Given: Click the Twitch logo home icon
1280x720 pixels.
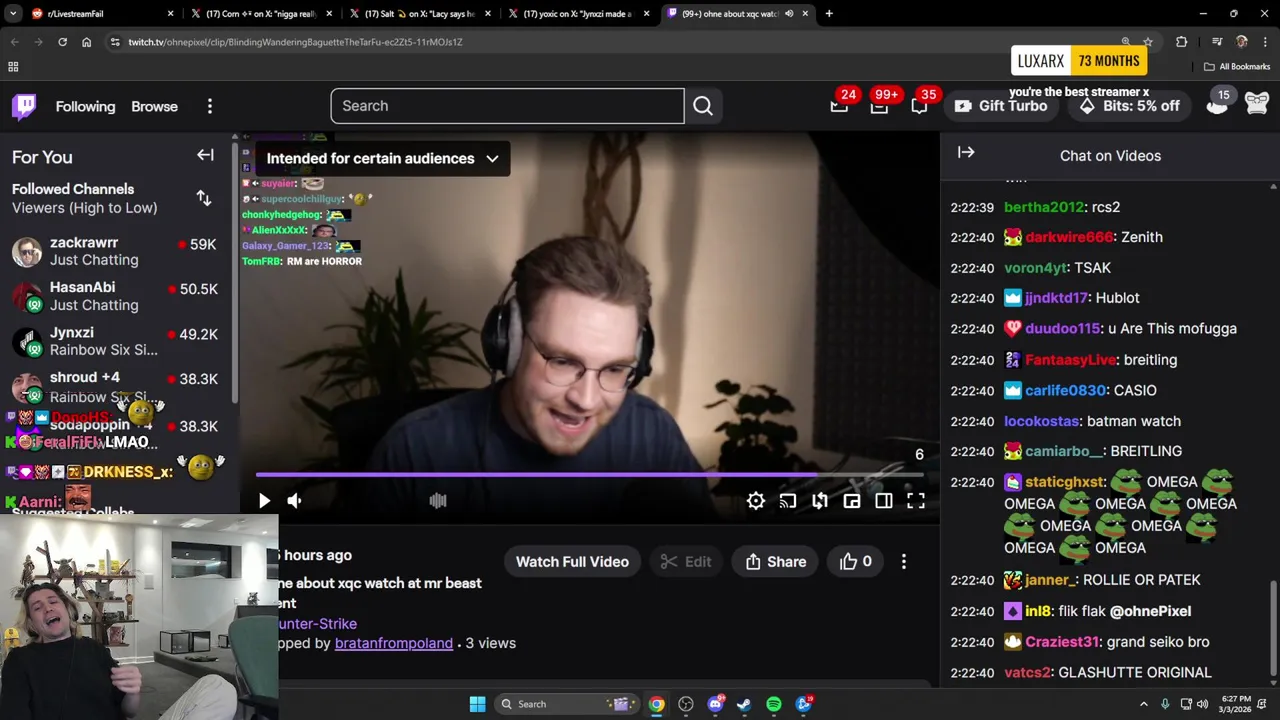Looking at the screenshot, I should [x=24, y=106].
